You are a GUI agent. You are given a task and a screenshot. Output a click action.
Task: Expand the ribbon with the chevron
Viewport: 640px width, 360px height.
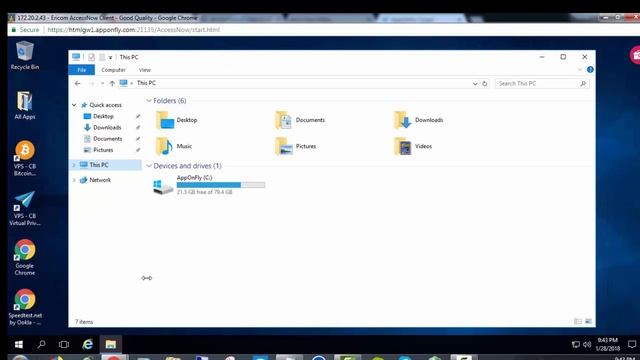click(x=580, y=70)
